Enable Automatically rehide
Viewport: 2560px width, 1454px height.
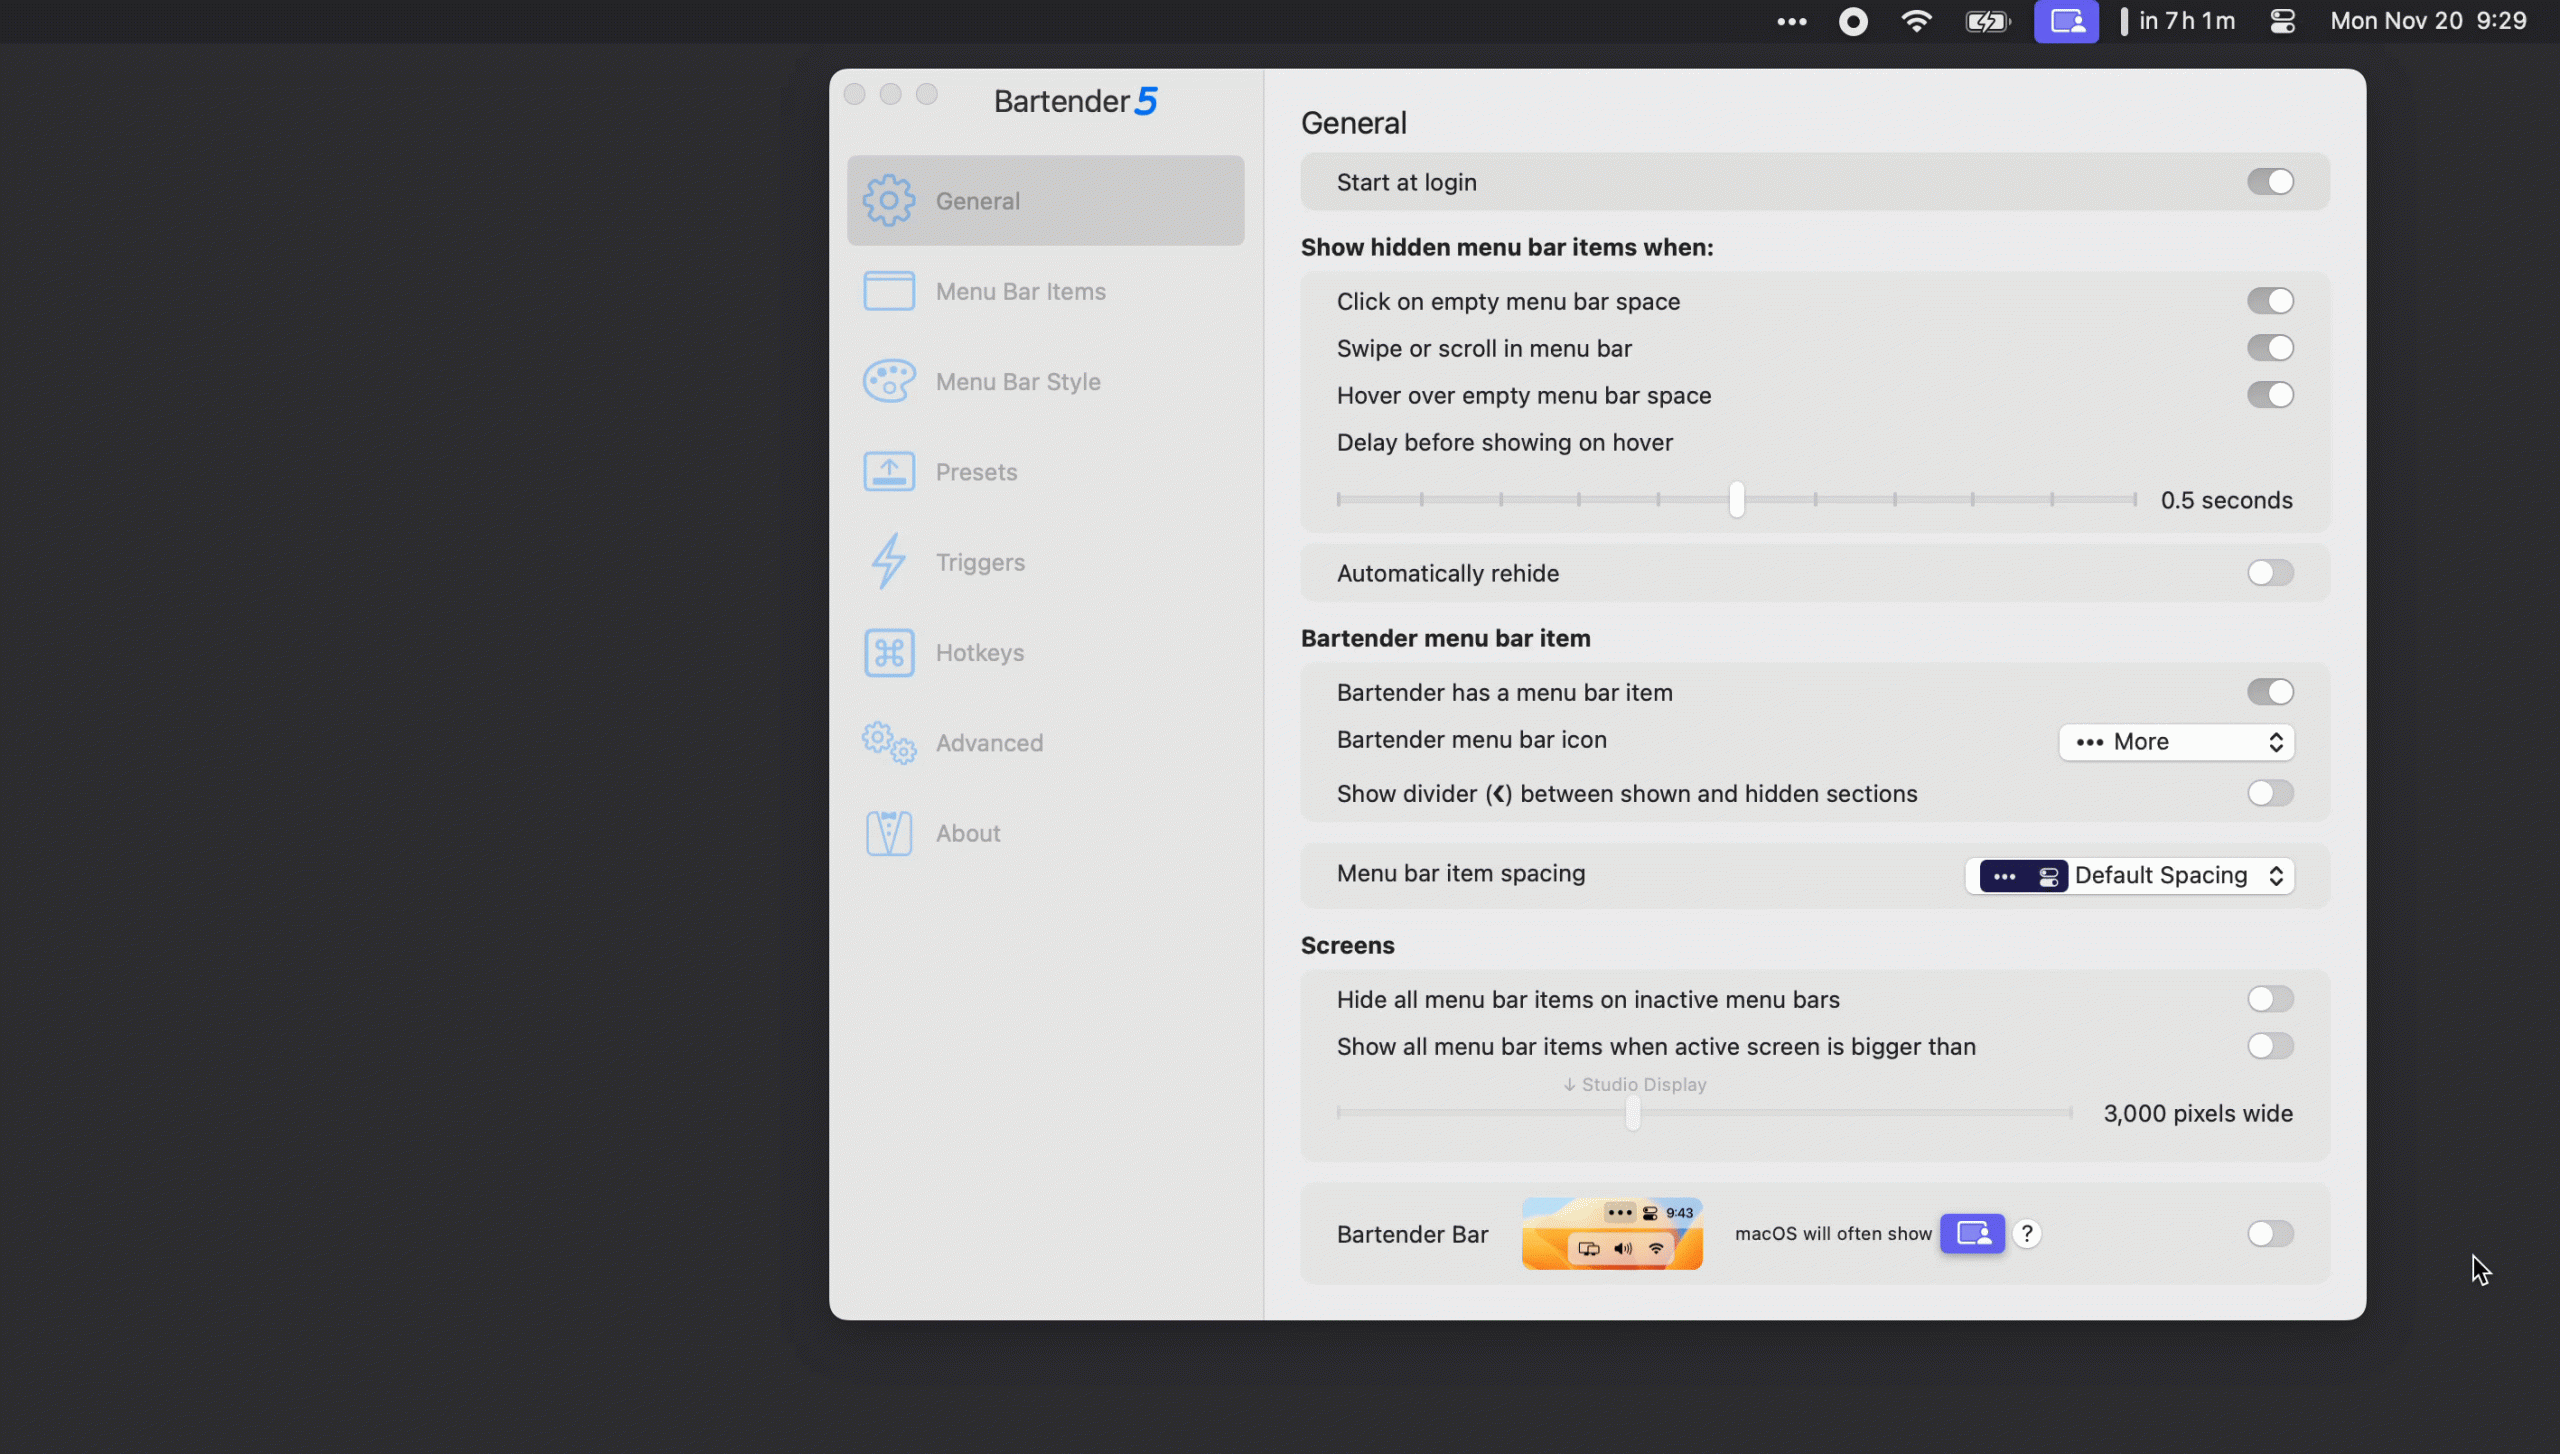[x=2269, y=573]
